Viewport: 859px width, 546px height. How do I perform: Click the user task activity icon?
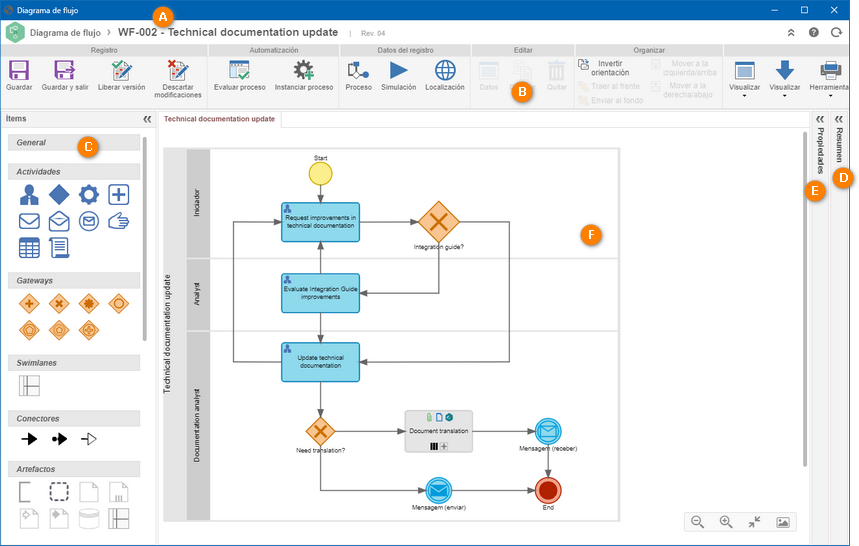pyautogui.click(x=29, y=194)
